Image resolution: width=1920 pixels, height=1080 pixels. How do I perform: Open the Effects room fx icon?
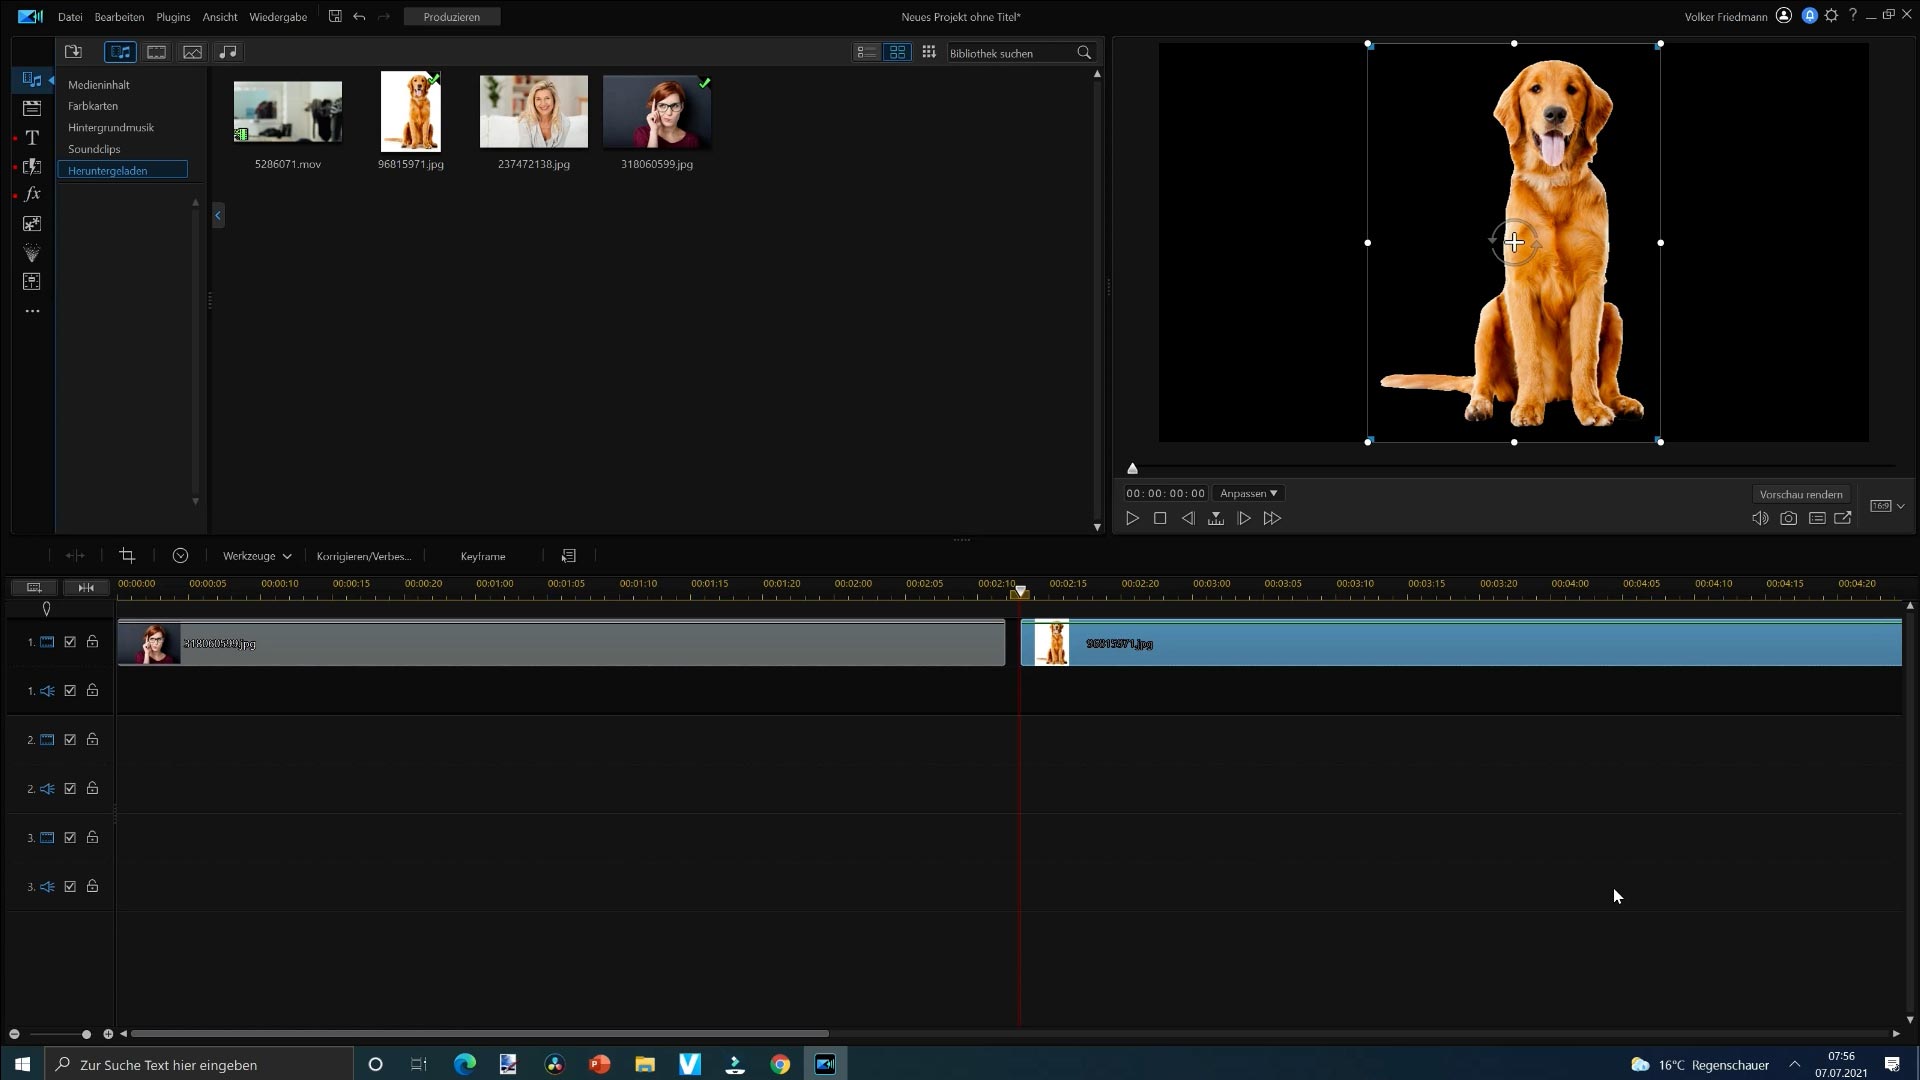(x=32, y=194)
